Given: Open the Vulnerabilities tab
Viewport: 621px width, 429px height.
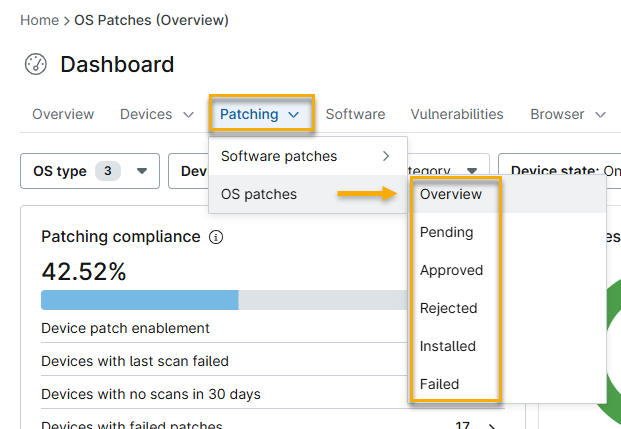Looking at the screenshot, I should click(x=457, y=114).
